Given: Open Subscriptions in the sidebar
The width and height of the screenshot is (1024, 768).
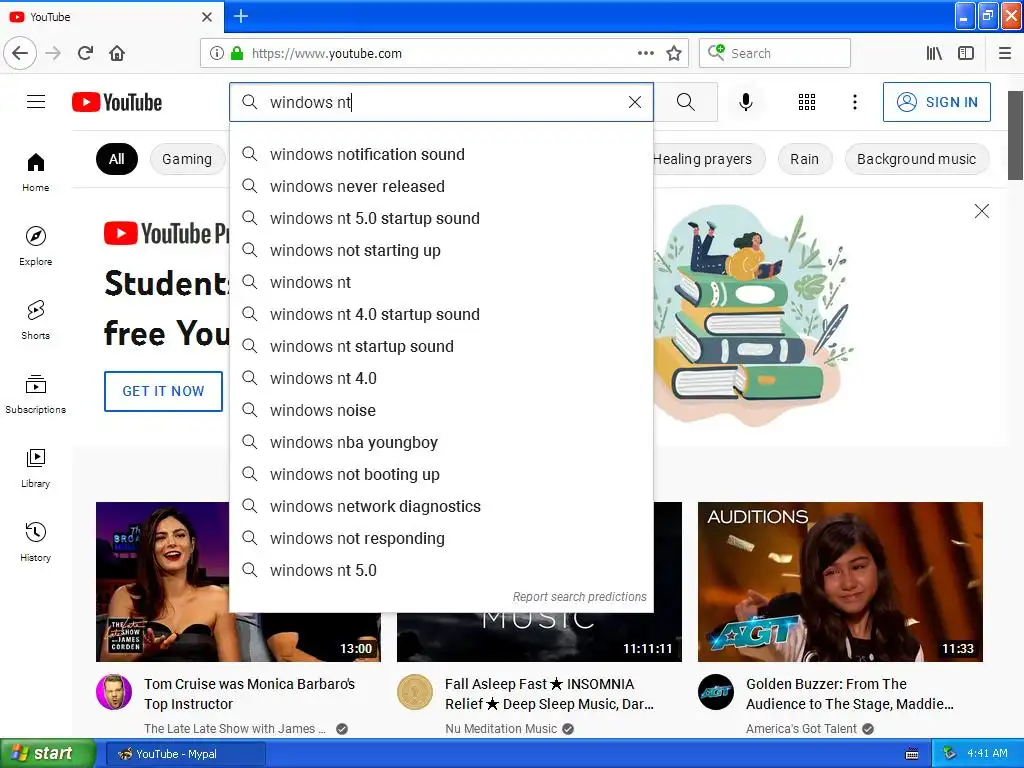Looking at the screenshot, I should (x=36, y=394).
